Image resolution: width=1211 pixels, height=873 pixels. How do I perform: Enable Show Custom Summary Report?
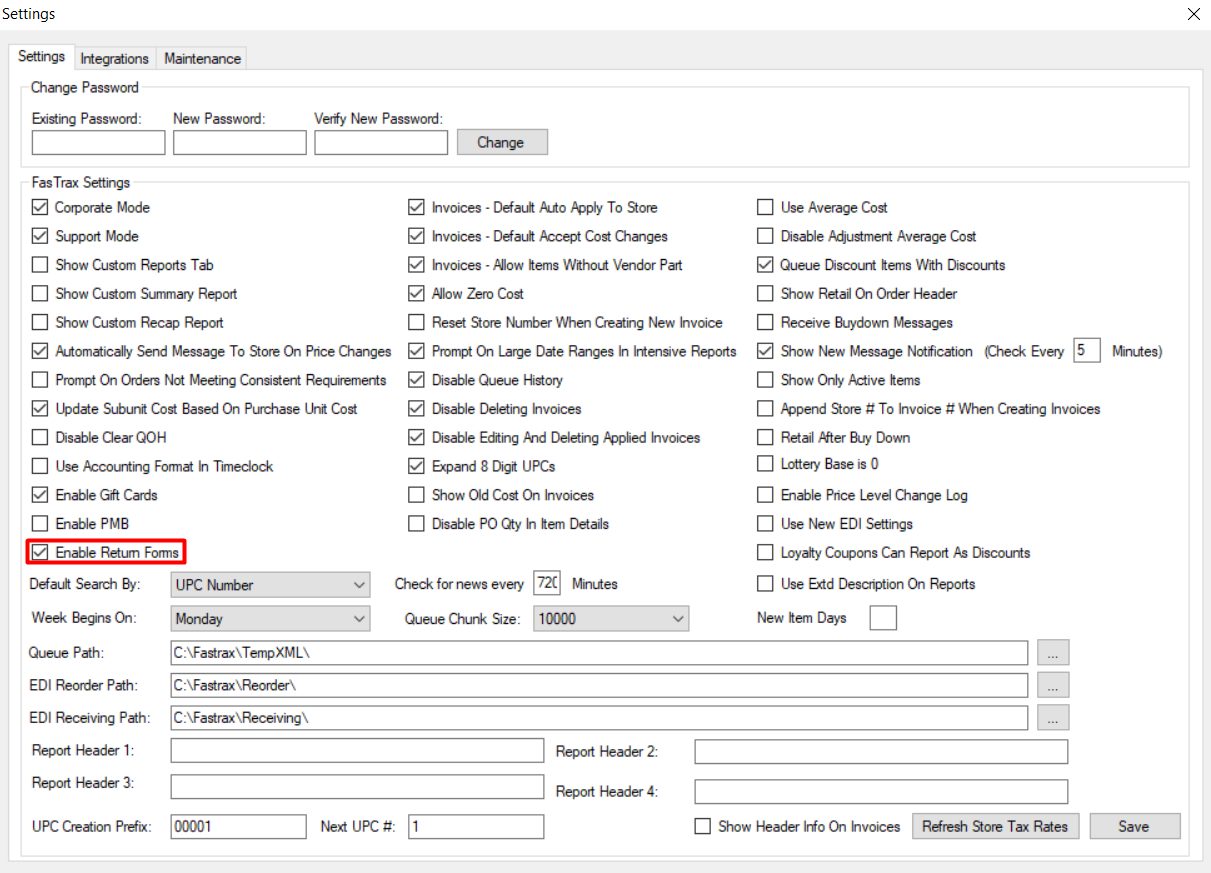(x=40, y=294)
